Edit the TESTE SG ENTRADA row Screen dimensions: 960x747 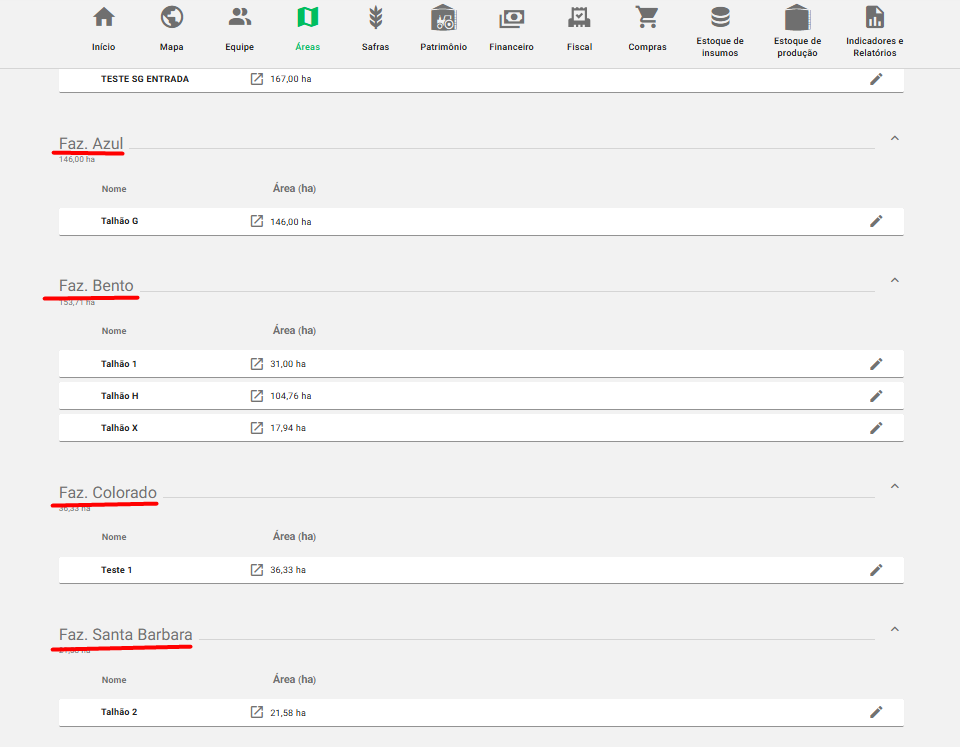876,79
